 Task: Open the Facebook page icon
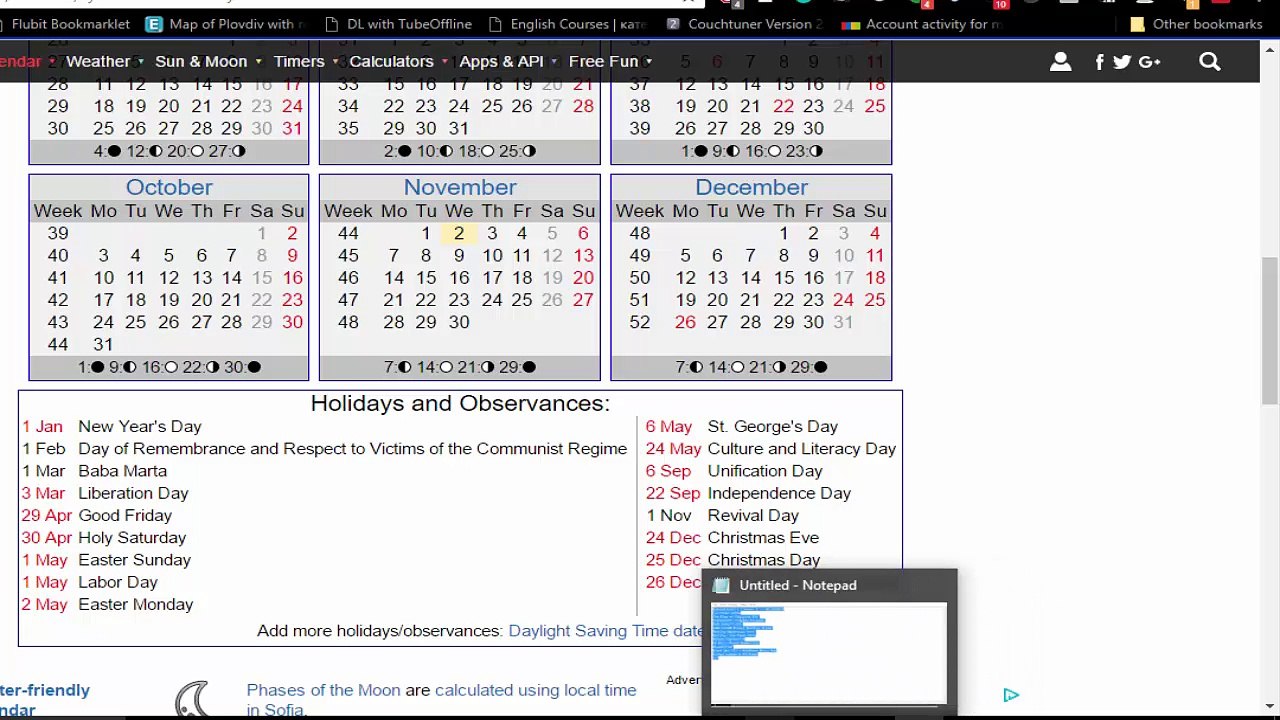(x=1099, y=62)
